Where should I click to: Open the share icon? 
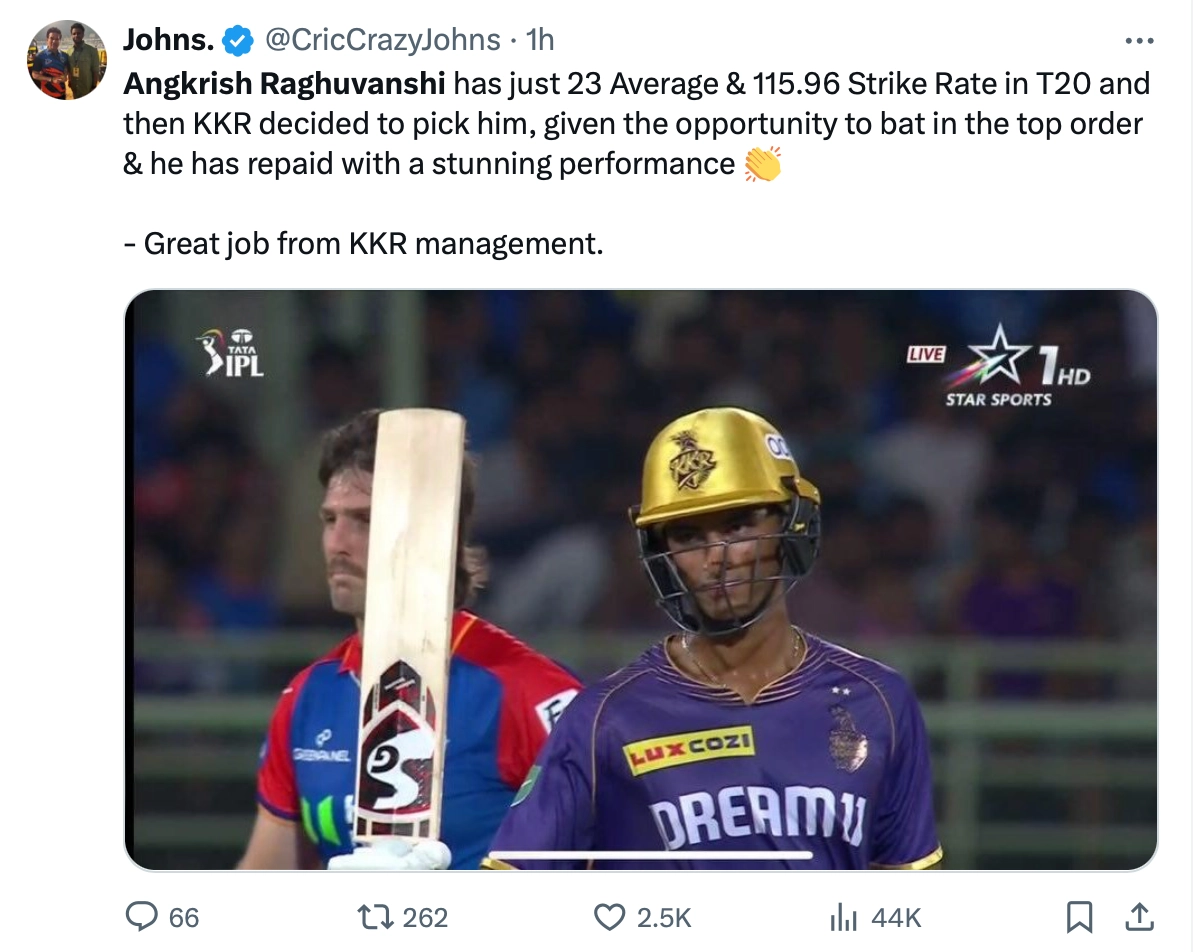click(x=1140, y=916)
